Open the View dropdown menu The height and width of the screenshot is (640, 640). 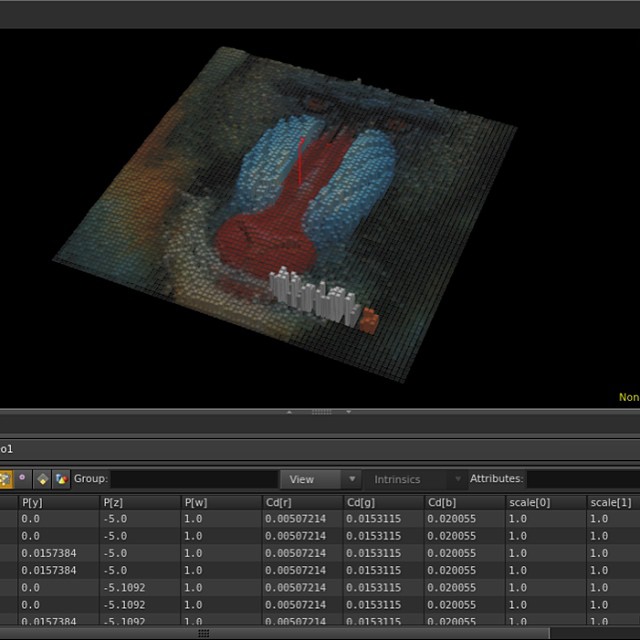tap(320, 479)
